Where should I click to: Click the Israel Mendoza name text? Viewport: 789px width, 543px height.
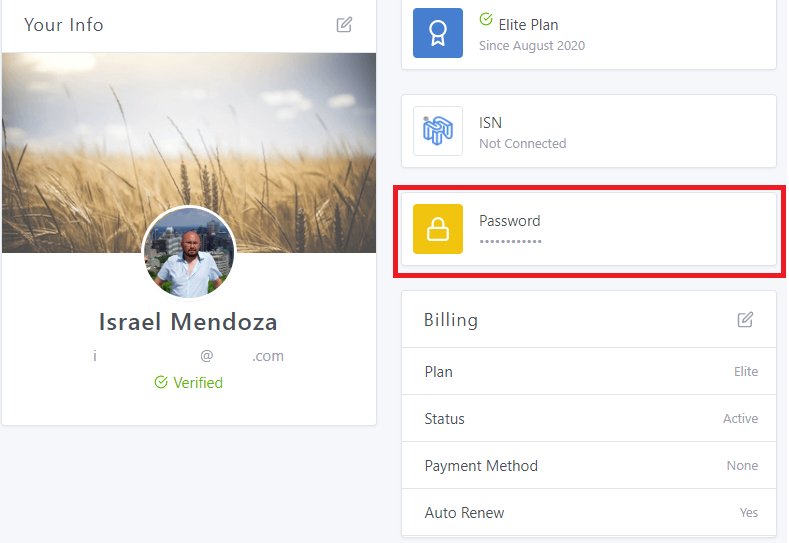188,322
